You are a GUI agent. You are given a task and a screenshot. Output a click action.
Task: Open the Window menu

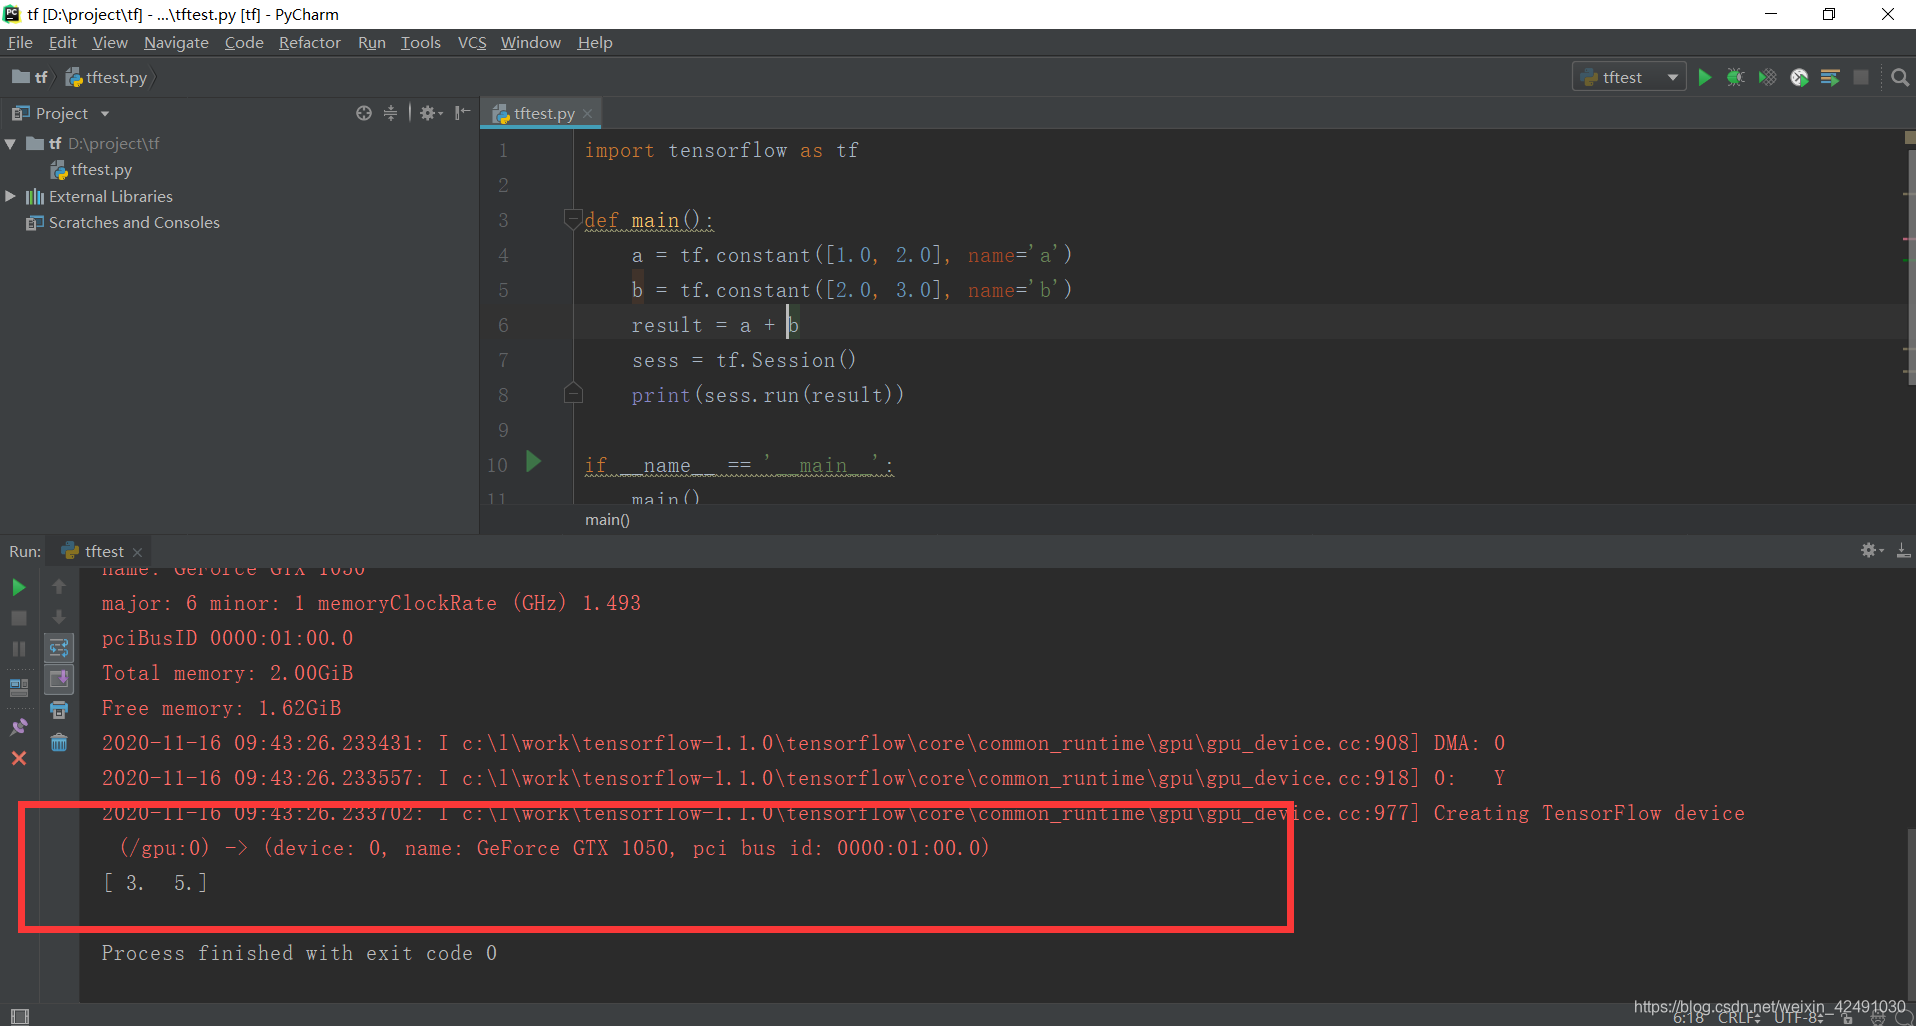click(x=531, y=42)
